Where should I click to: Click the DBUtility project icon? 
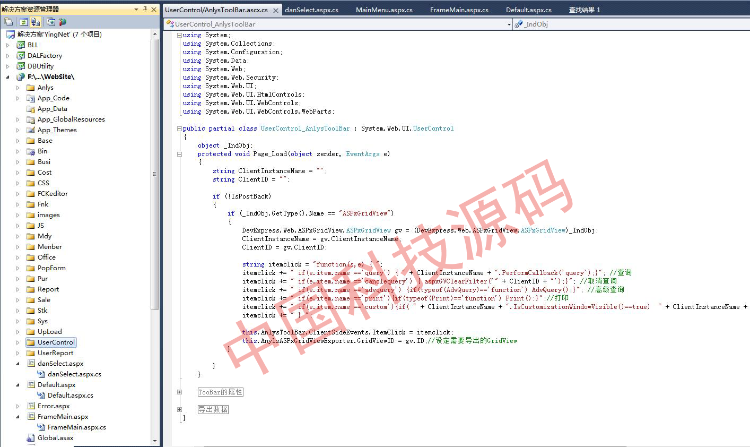tap(21, 66)
